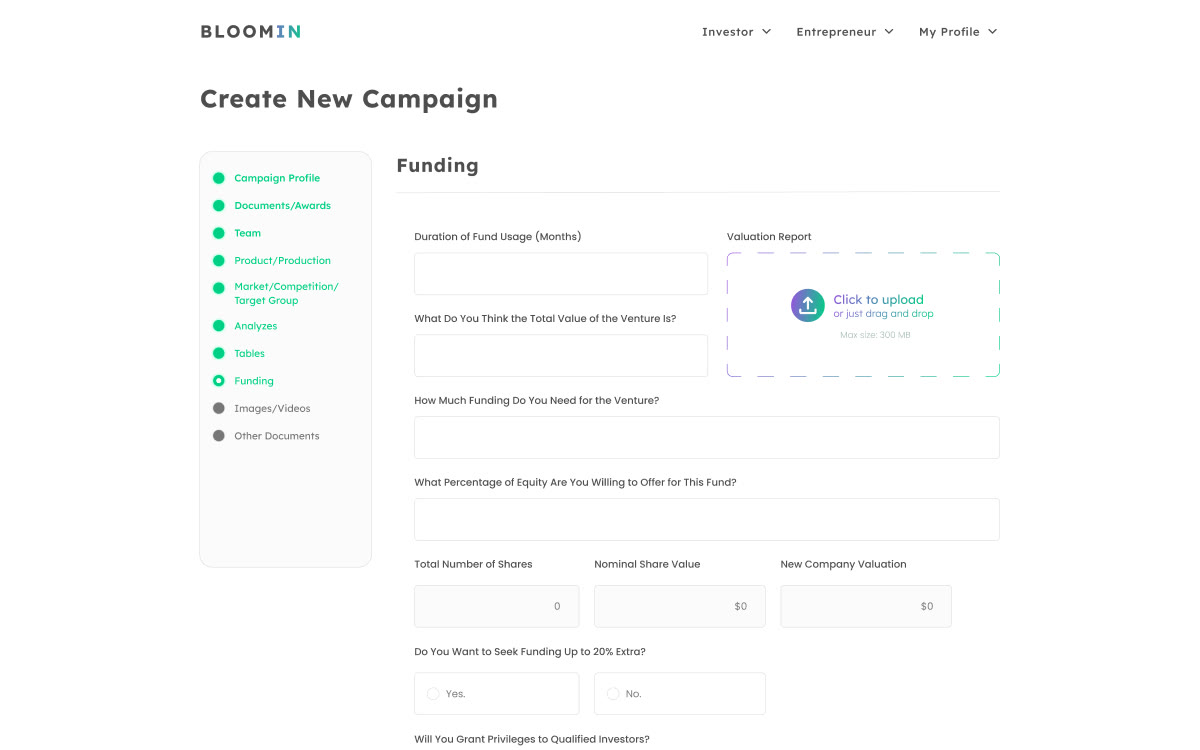1200x750 pixels.
Task: Click the Other Documents gray step dot
Action: pos(218,436)
